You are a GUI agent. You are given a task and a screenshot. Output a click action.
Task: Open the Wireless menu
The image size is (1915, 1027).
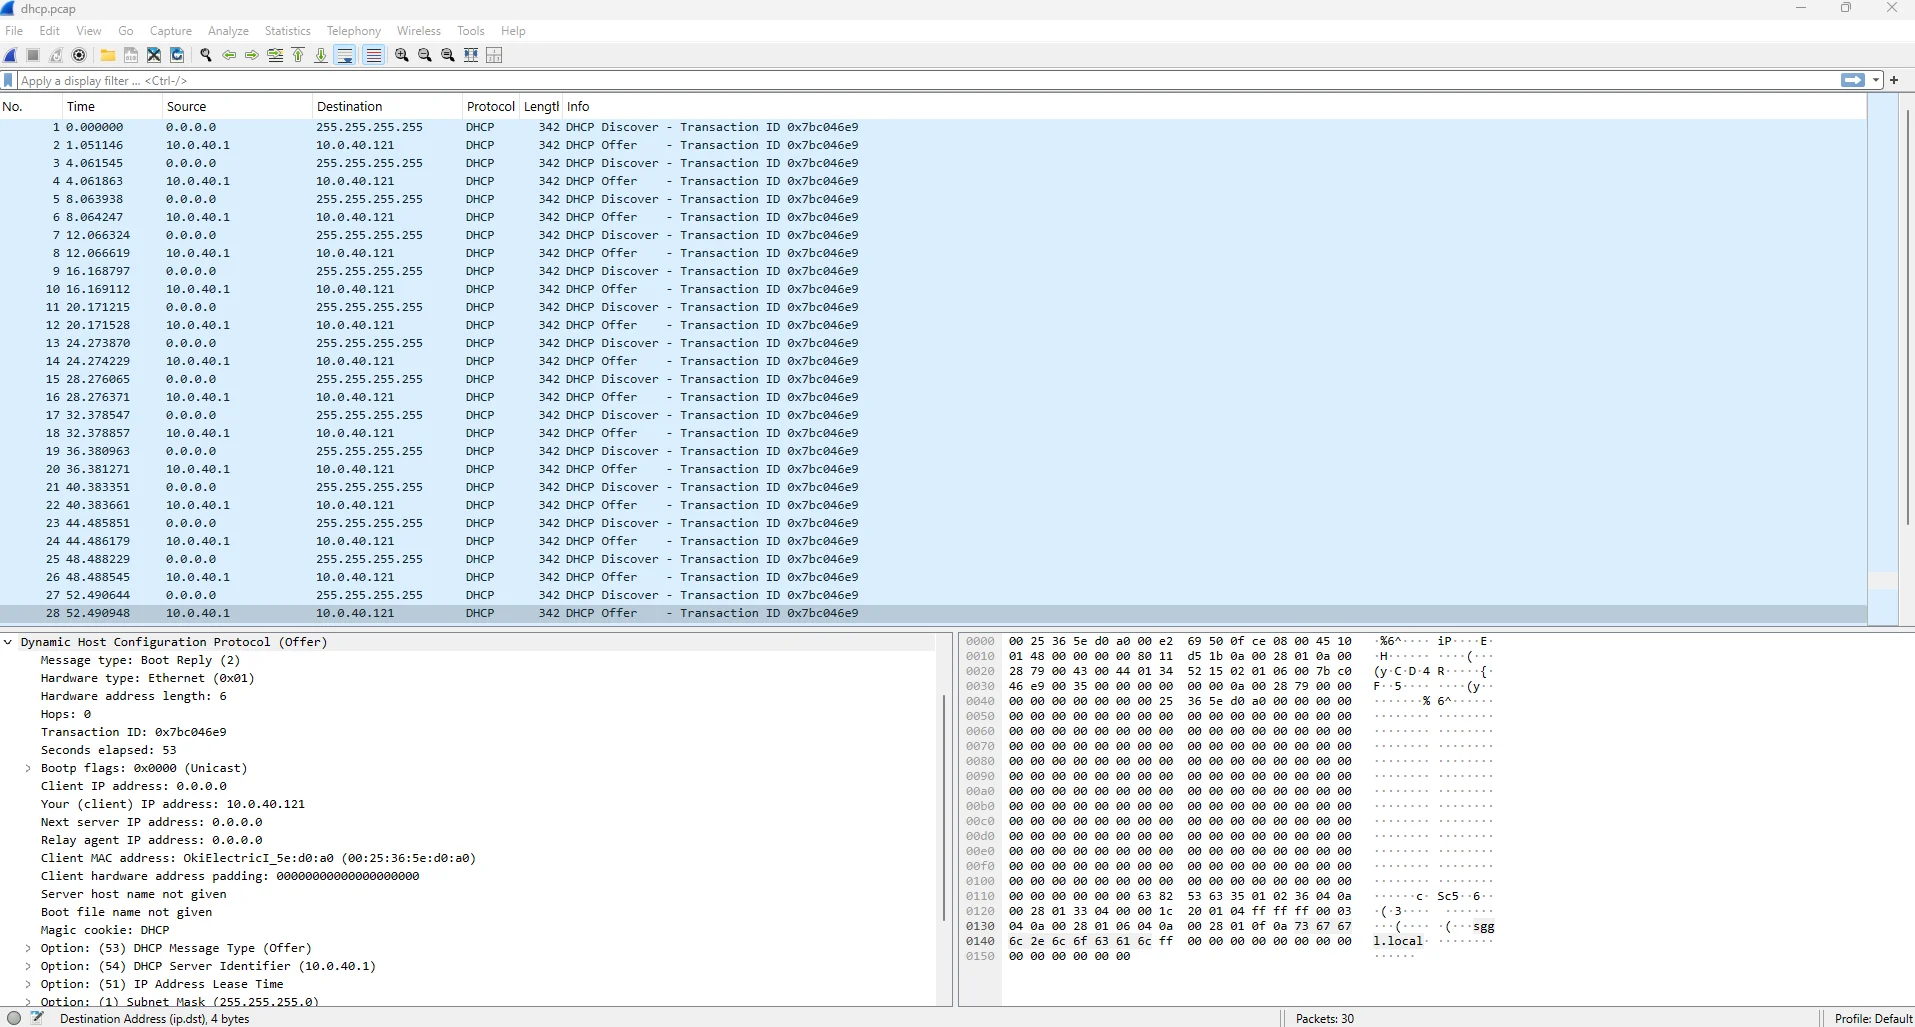[x=419, y=31]
